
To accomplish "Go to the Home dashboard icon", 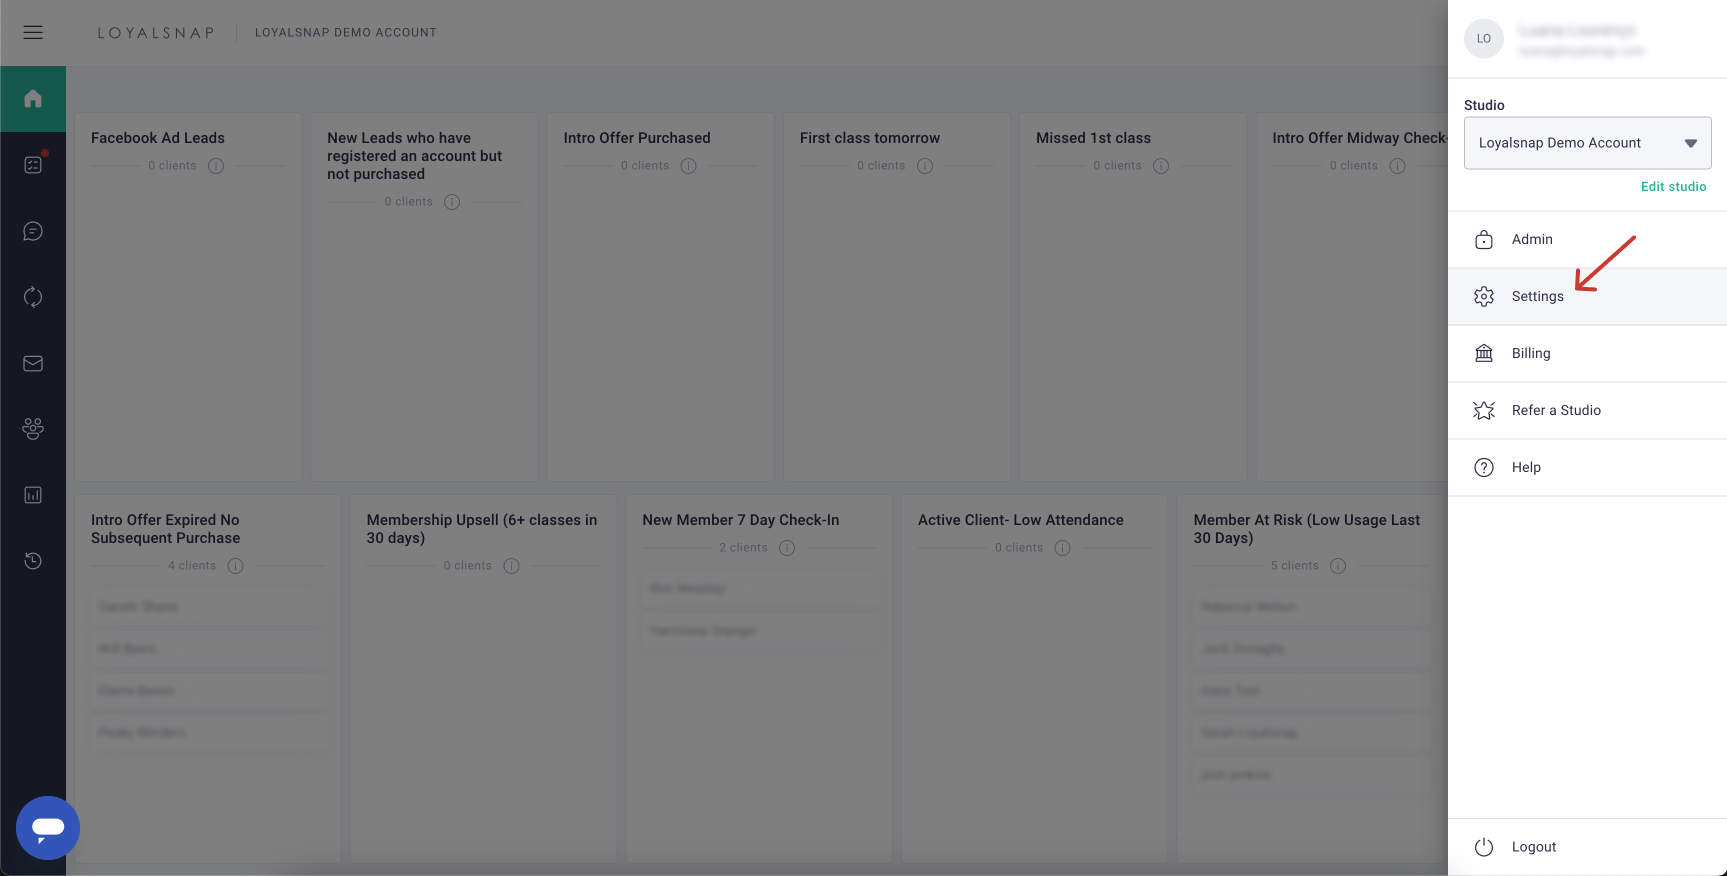I will 33,99.
